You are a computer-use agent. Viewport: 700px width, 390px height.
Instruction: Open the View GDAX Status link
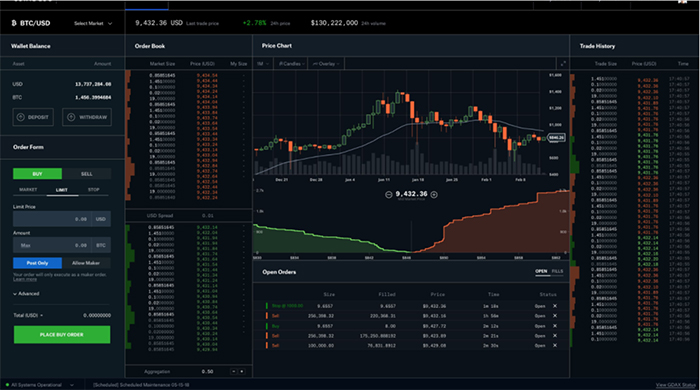coord(676,385)
